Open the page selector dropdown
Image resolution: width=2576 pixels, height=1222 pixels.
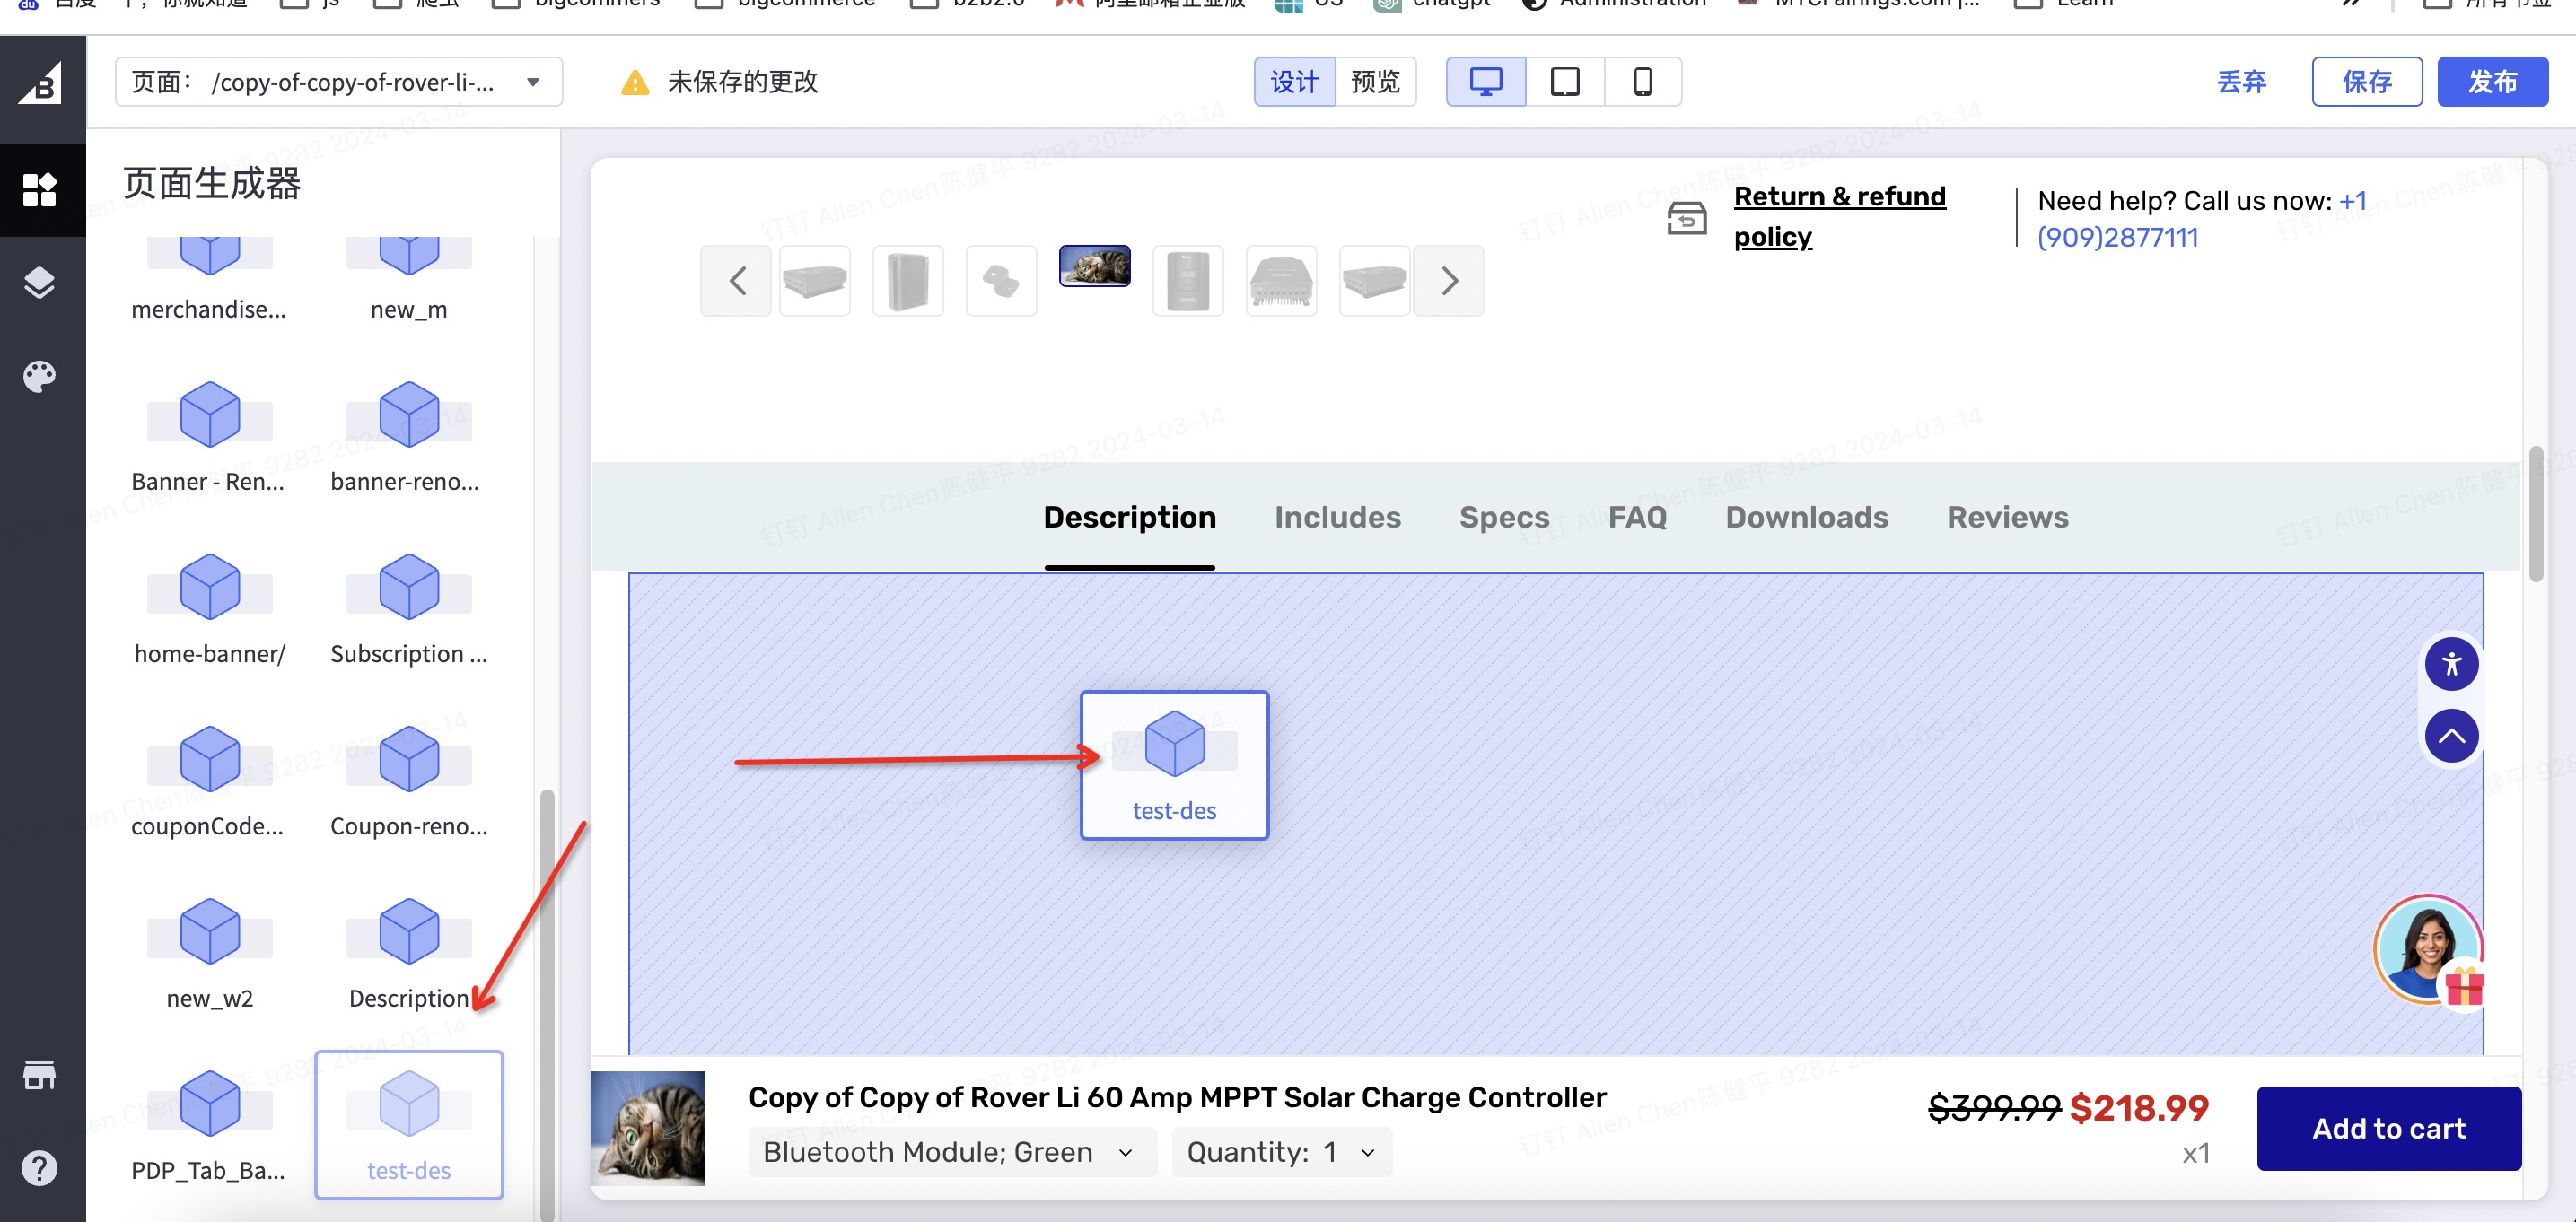[339, 81]
